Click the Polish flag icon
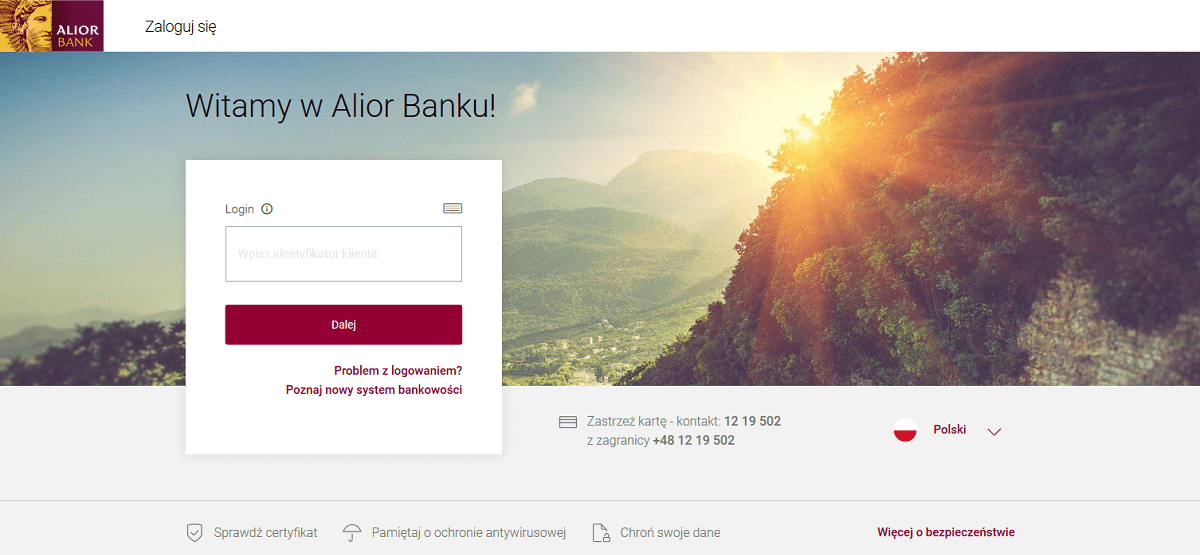 pyautogui.click(x=905, y=430)
